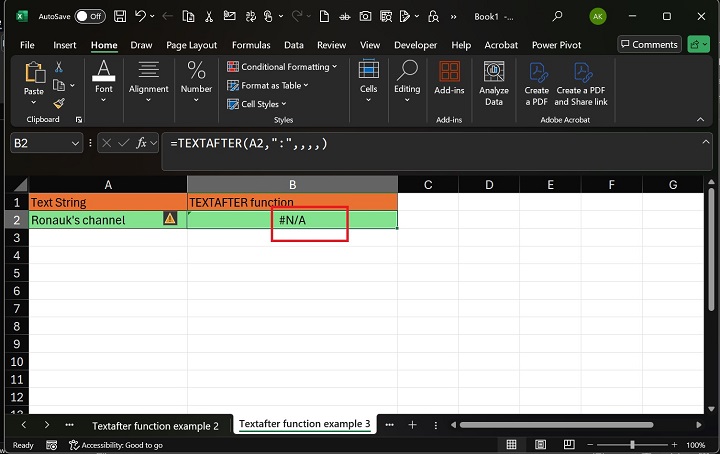Click the Format Painter brush icon
The image size is (720, 454).
(x=58, y=103)
